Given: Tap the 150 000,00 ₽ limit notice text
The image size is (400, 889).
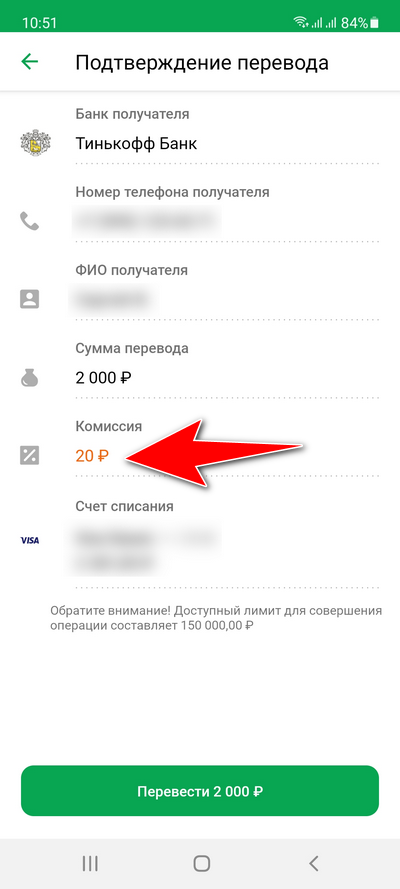Looking at the screenshot, I should pos(216,619).
